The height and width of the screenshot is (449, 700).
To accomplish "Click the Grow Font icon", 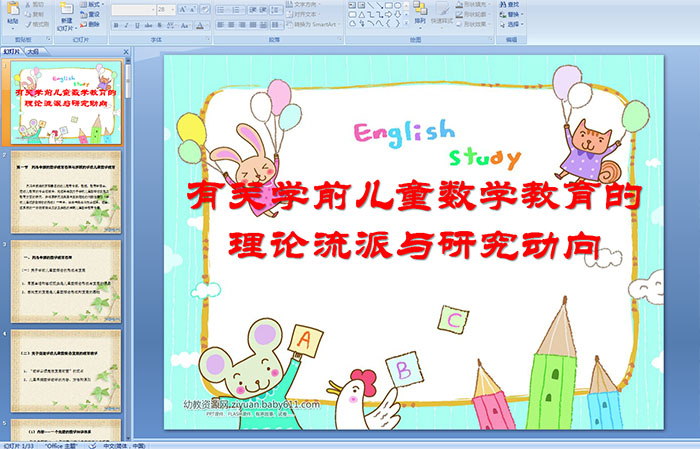I will click(x=183, y=9).
